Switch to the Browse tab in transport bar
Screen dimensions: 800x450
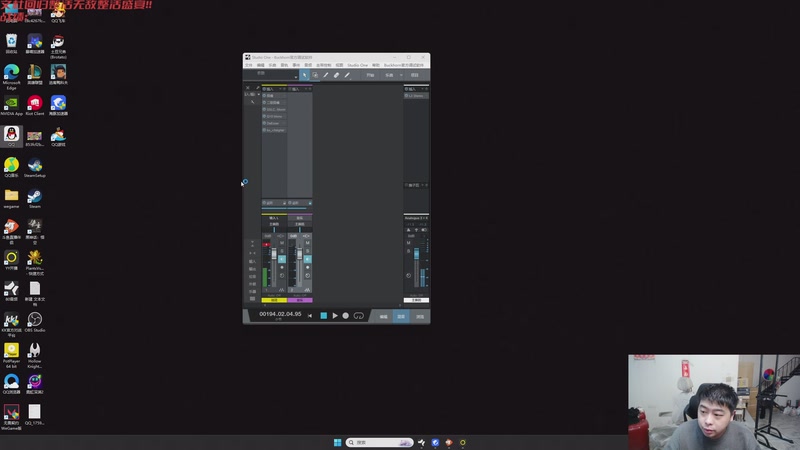(420, 317)
